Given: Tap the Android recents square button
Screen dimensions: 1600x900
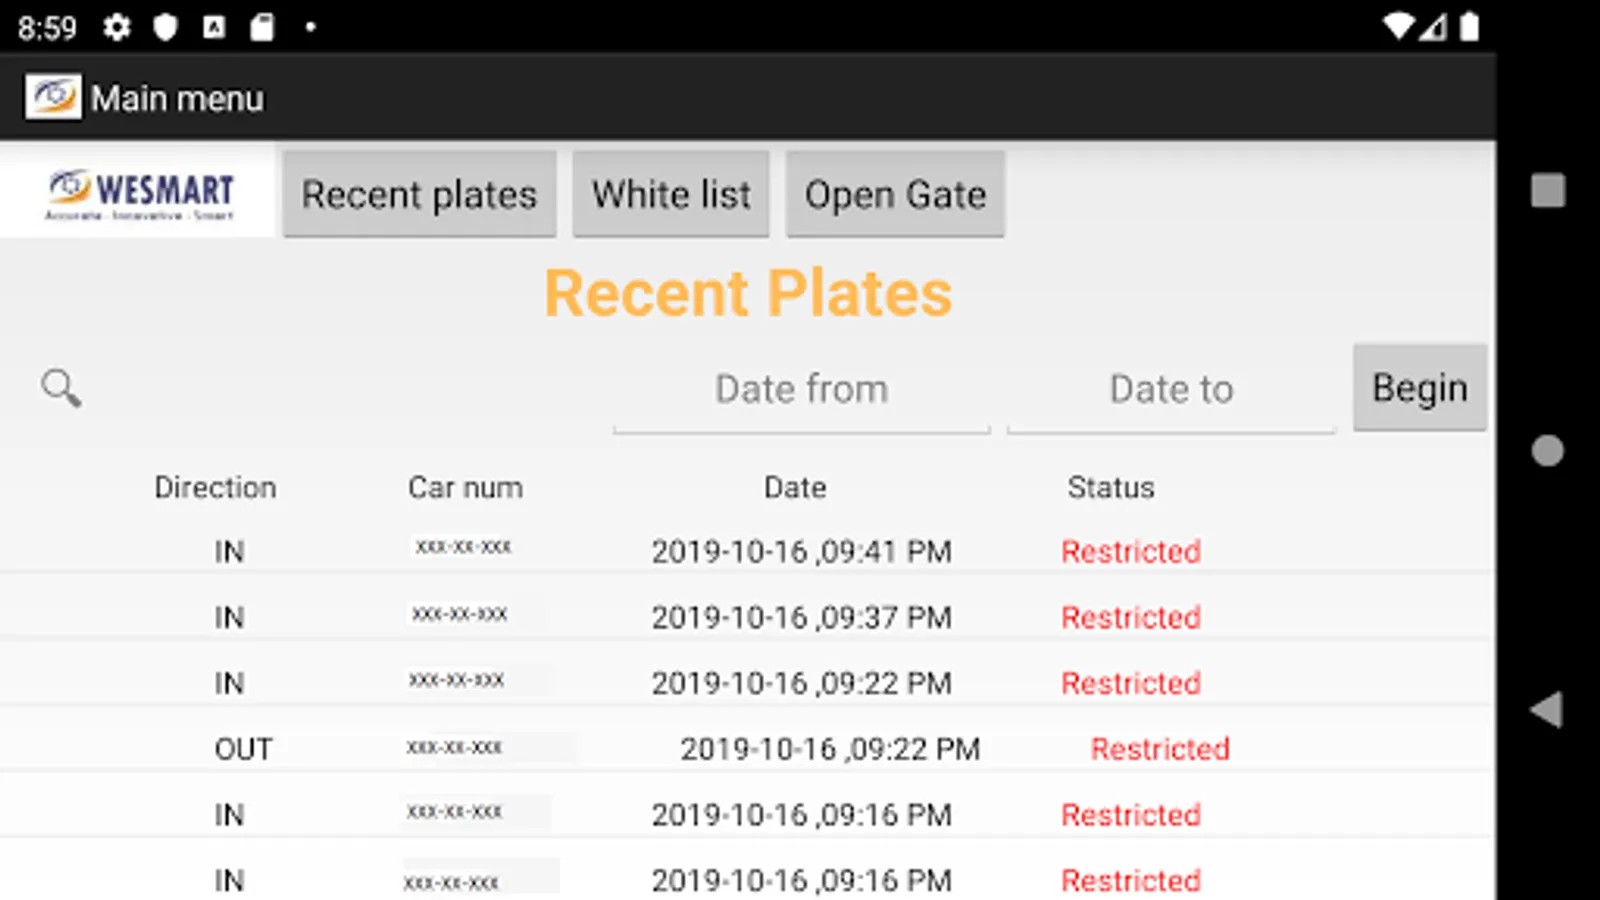Looking at the screenshot, I should point(1548,190).
